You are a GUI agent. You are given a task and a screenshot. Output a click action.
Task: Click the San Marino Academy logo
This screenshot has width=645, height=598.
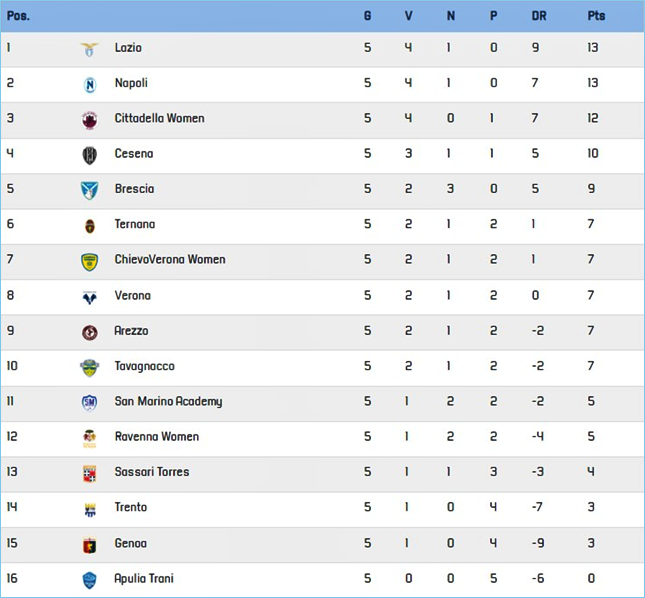[x=90, y=403]
